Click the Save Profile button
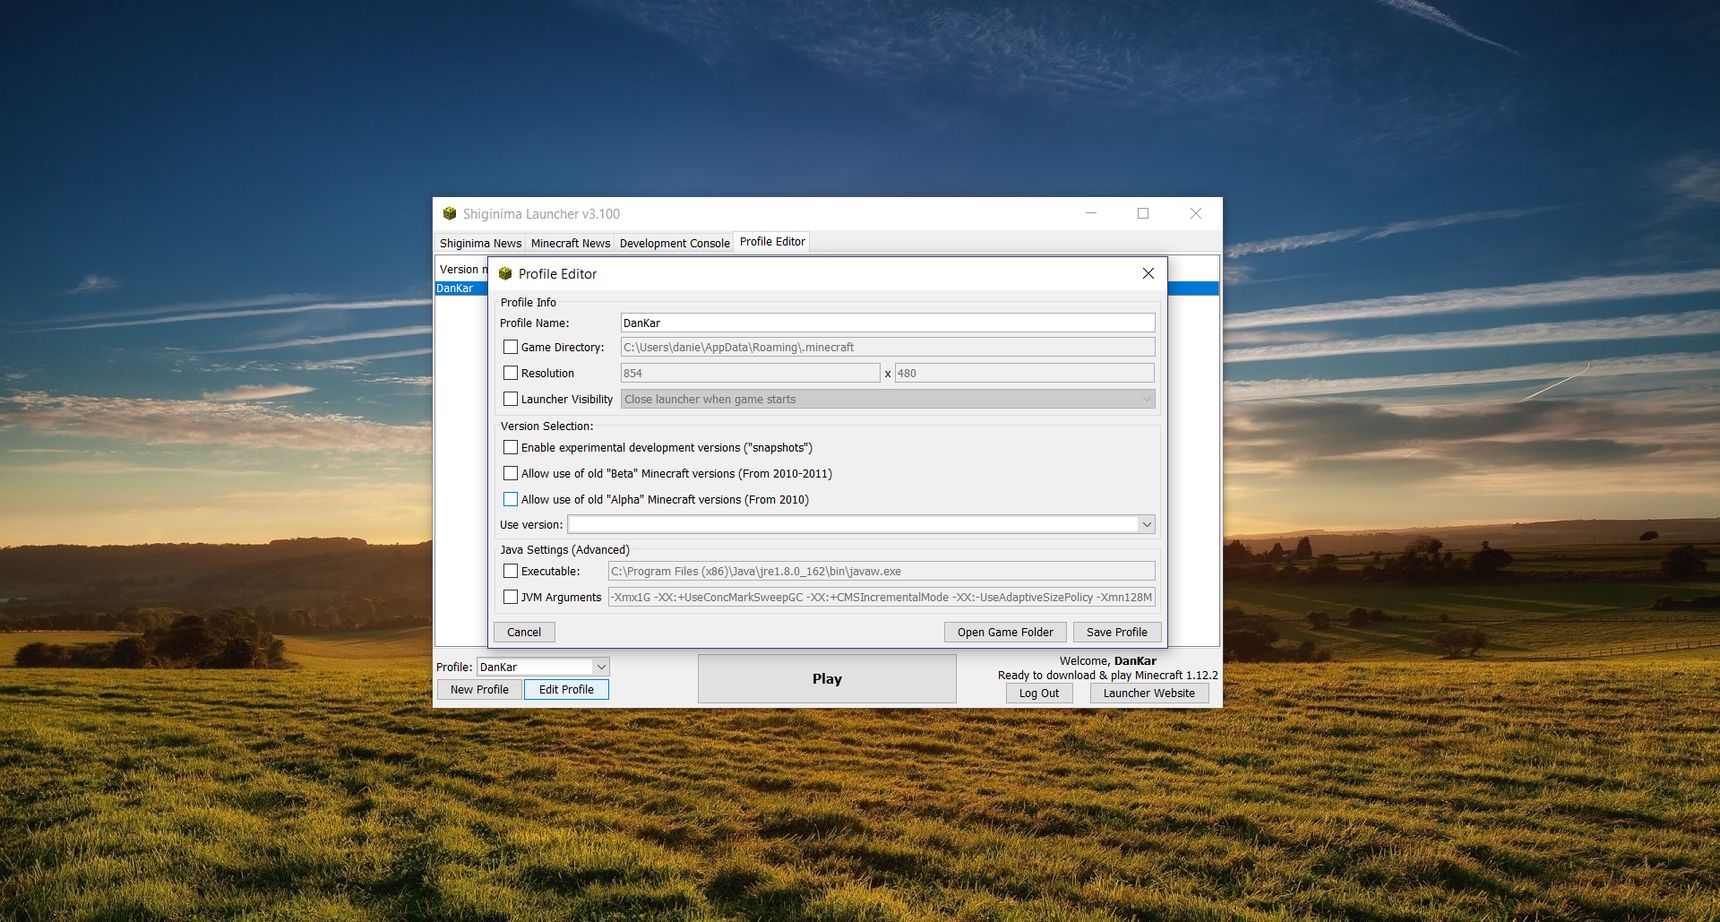 click(1117, 632)
